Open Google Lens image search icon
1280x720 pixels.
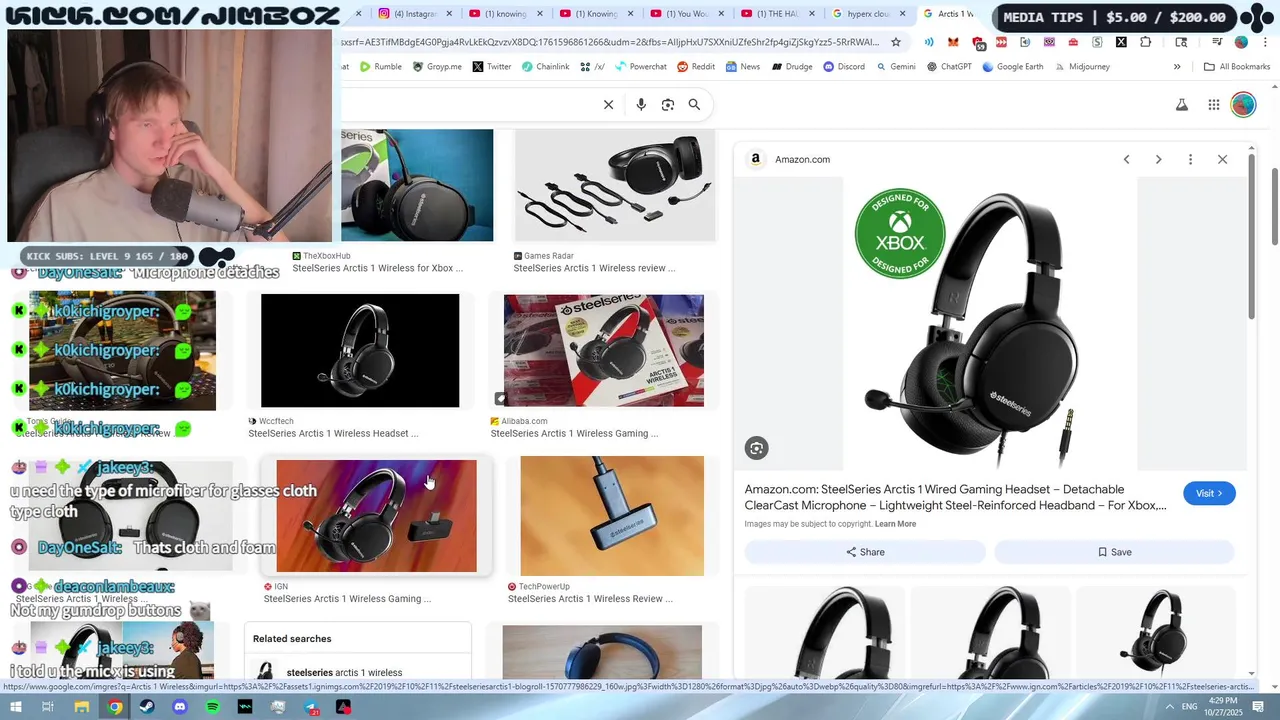pos(668,104)
